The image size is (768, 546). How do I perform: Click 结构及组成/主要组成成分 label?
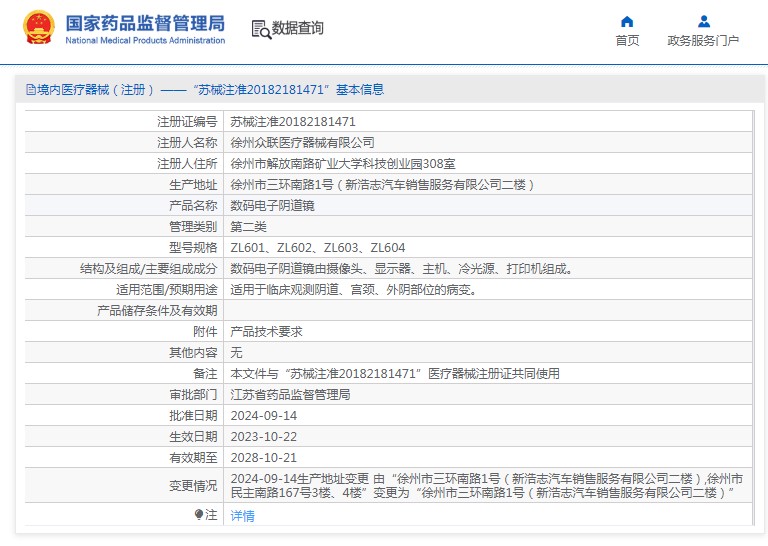pyautogui.click(x=148, y=269)
